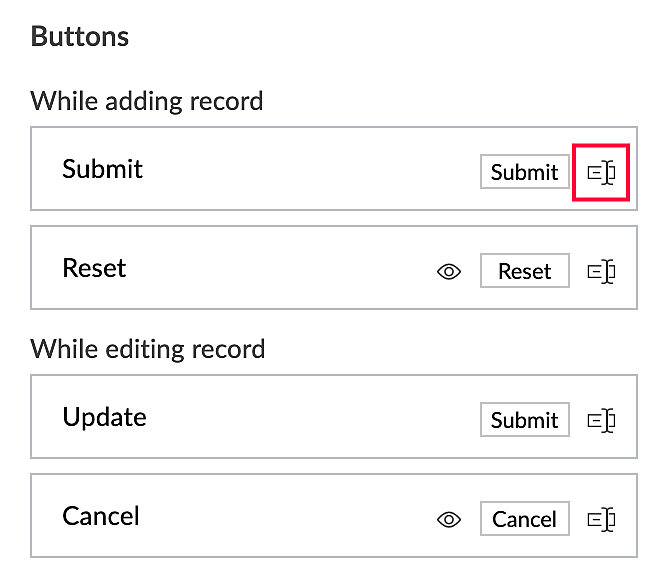The image size is (666, 588).
Task: Click While adding record heading
Action: [147, 101]
